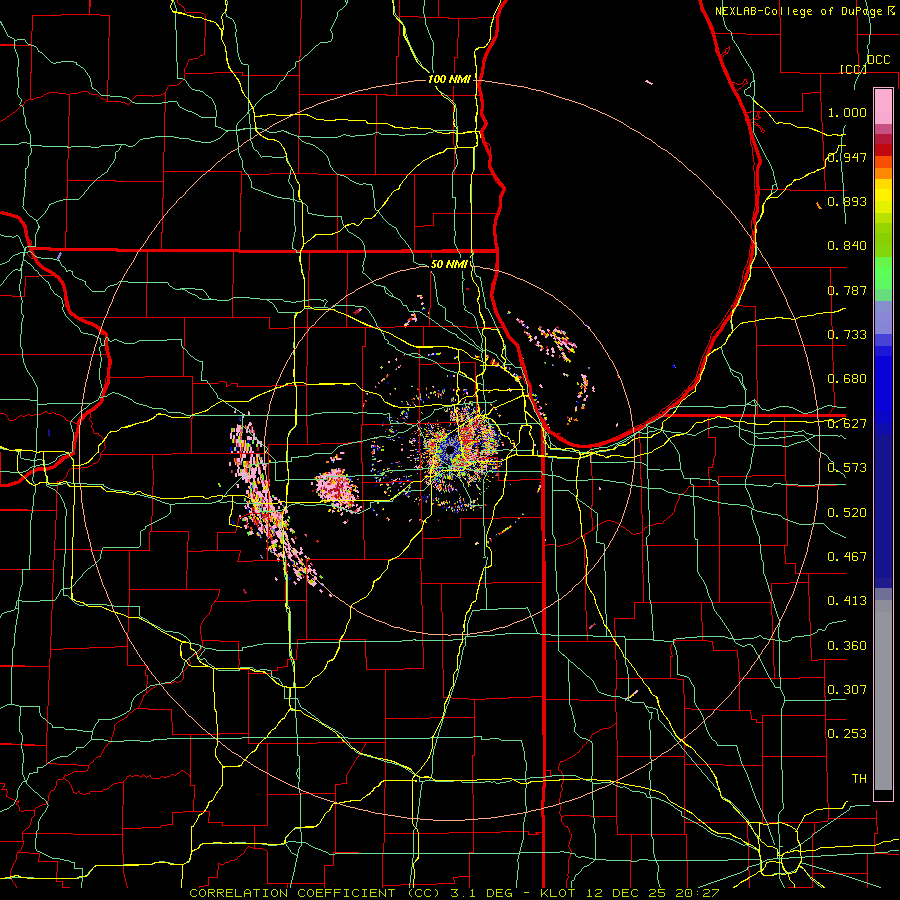Viewport: 900px width, 900px height.
Task: Pick the gray band of the color scale
Action: pyautogui.click(x=883, y=695)
